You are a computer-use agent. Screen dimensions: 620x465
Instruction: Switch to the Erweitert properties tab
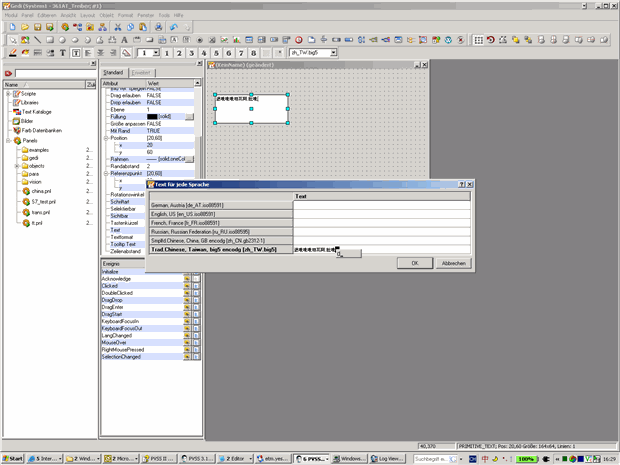pyautogui.click(x=141, y=73)
